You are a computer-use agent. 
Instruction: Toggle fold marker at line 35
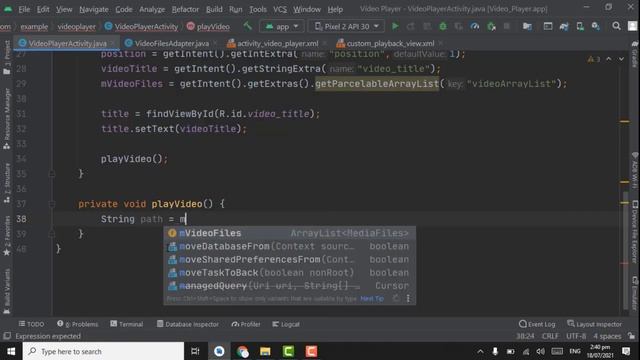tap(52, 174)
